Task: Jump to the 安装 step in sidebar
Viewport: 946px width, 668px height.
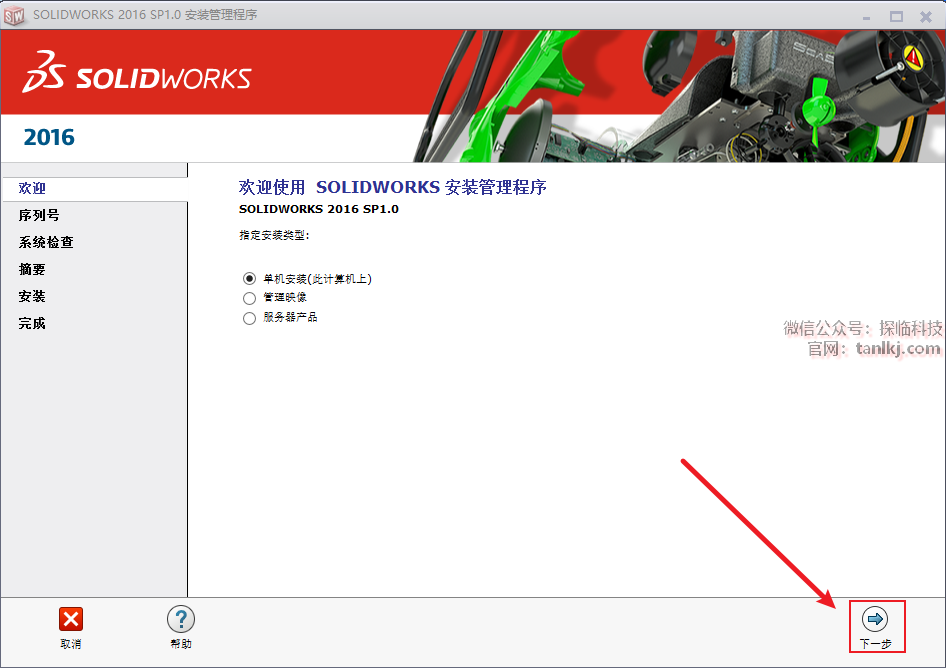Action: [x=32, y=296]
